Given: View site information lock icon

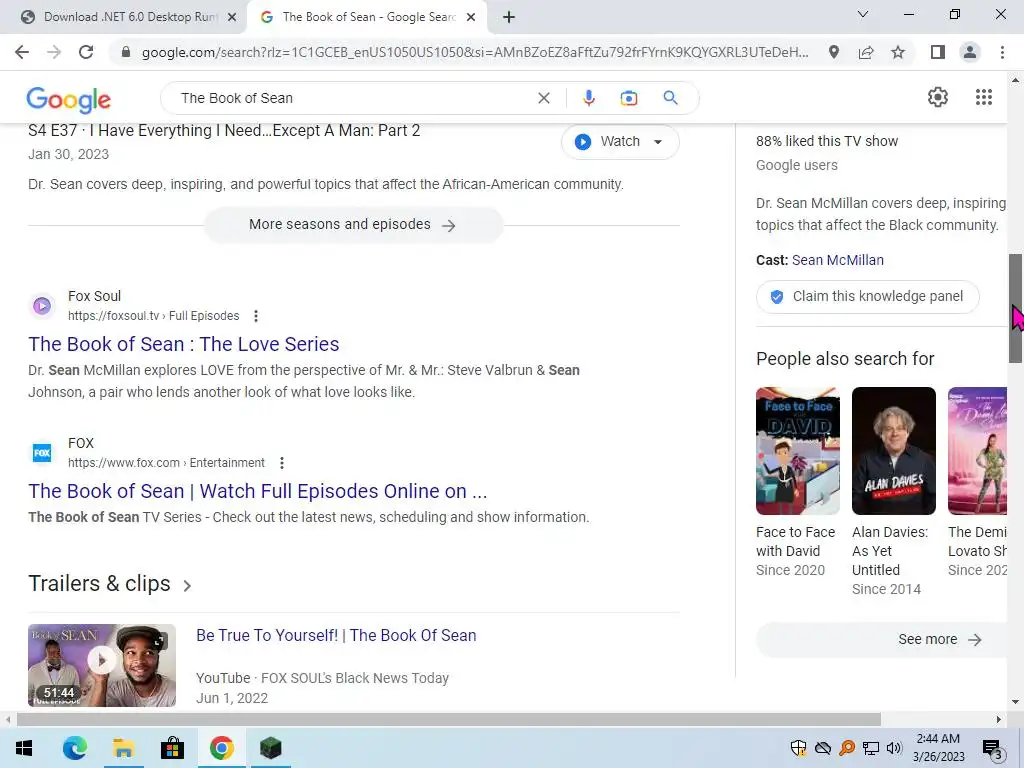Looking at the screenshot, I should tap(126, 52).
